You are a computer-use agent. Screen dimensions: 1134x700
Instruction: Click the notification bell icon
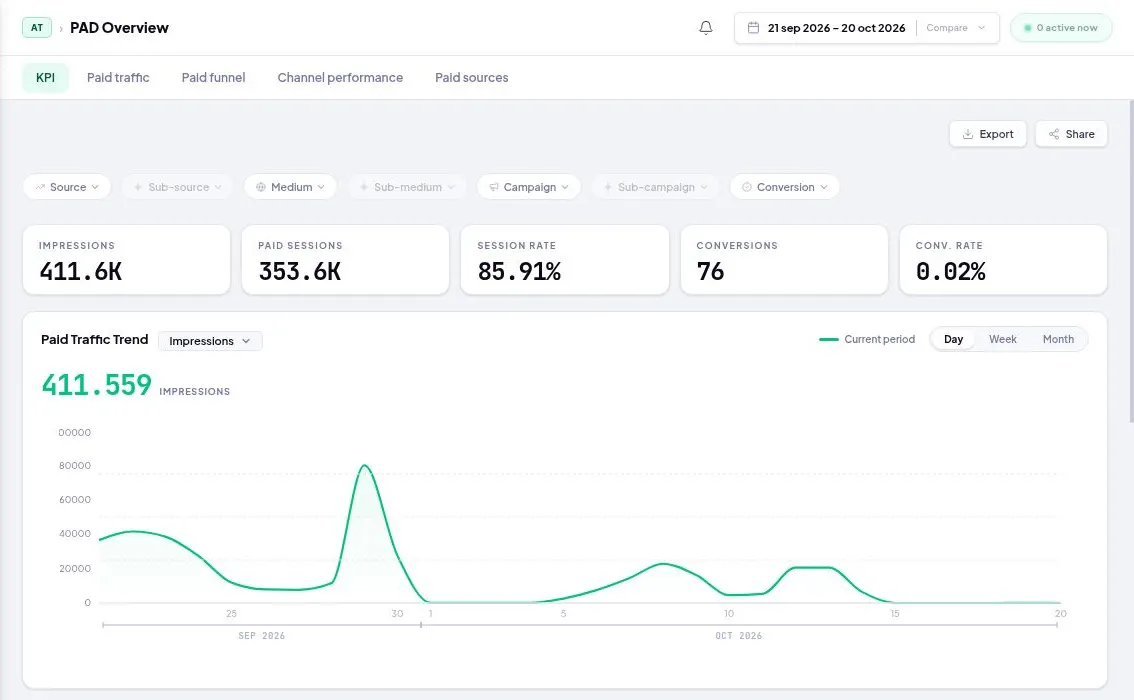pyautogui.click(x=706, y=27)
